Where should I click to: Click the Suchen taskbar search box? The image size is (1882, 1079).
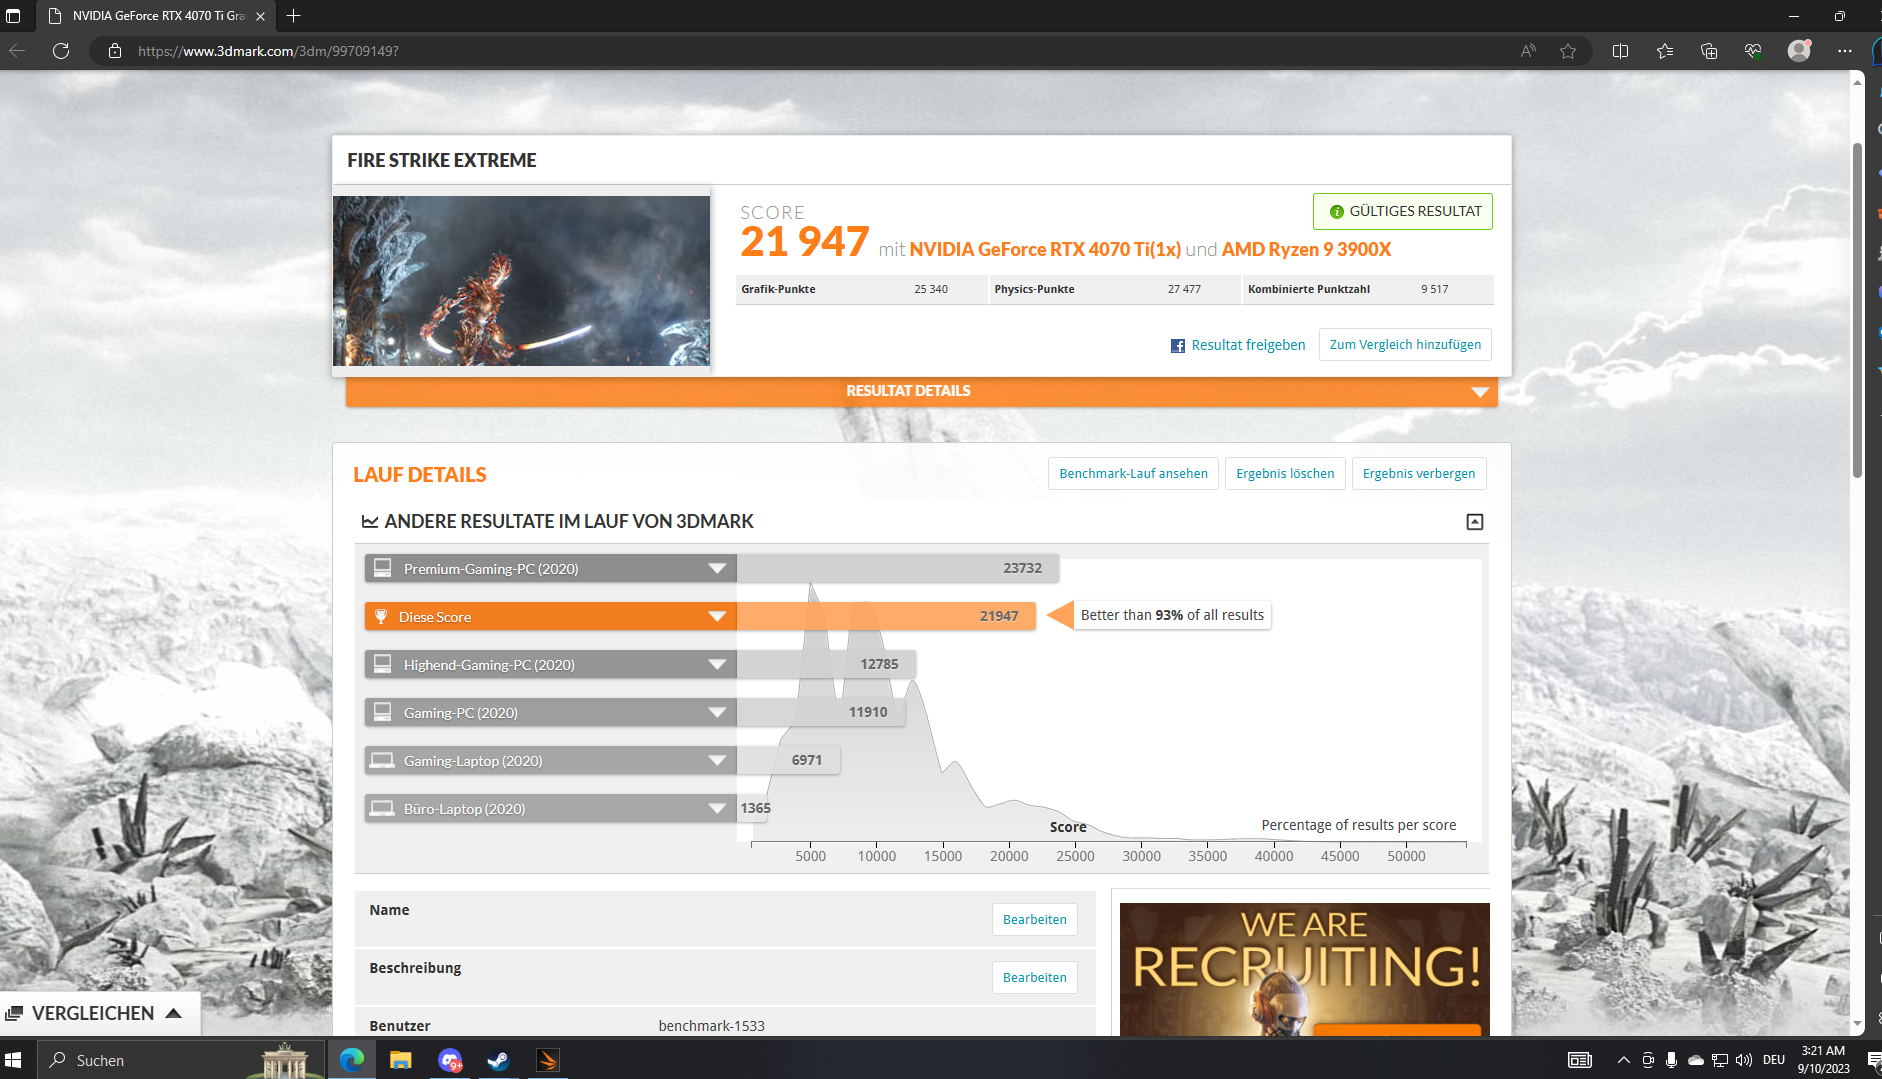(x=182, y=1060)
